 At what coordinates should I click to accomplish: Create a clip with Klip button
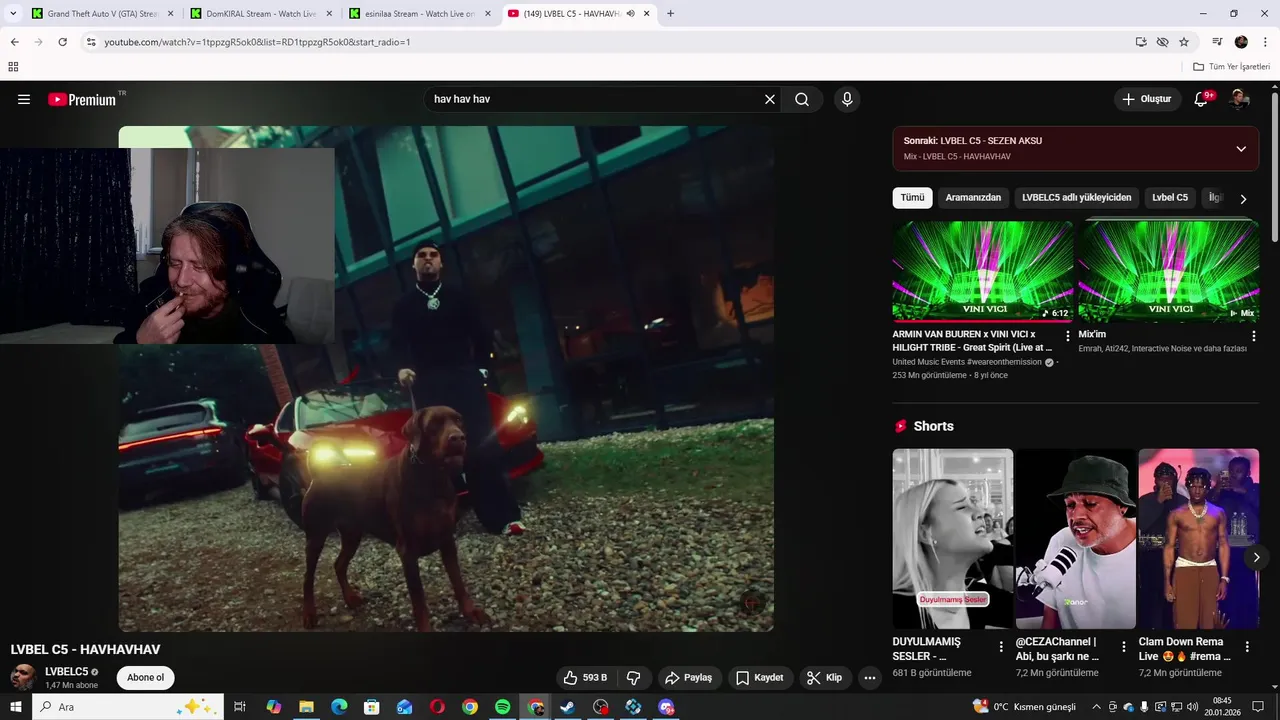click(x=825, y=677)
